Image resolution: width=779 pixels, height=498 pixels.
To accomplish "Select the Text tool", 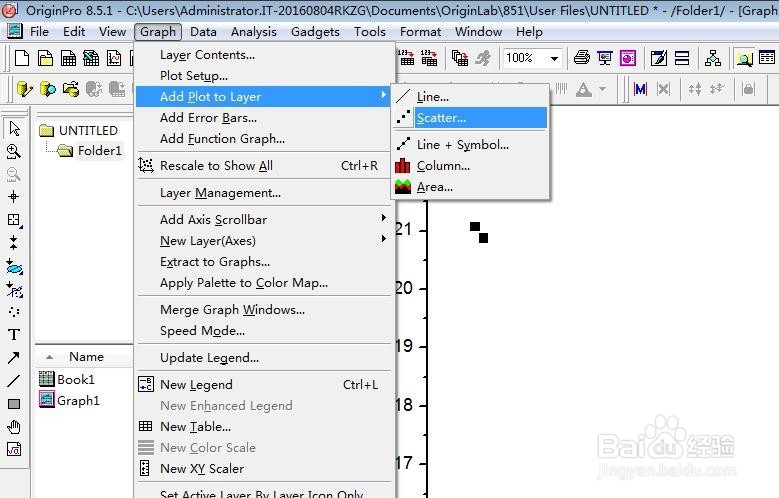I will coord(14,334).
